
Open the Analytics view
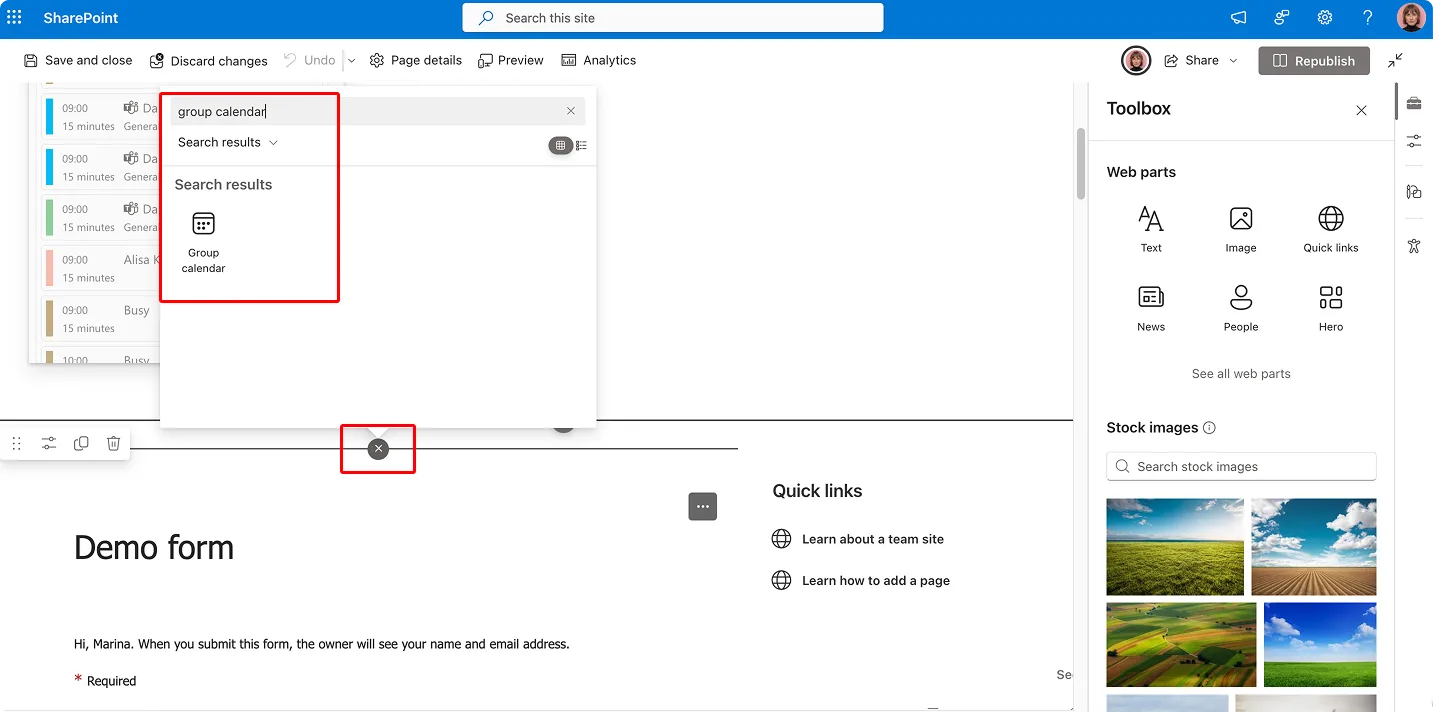(x=599, y=60)
